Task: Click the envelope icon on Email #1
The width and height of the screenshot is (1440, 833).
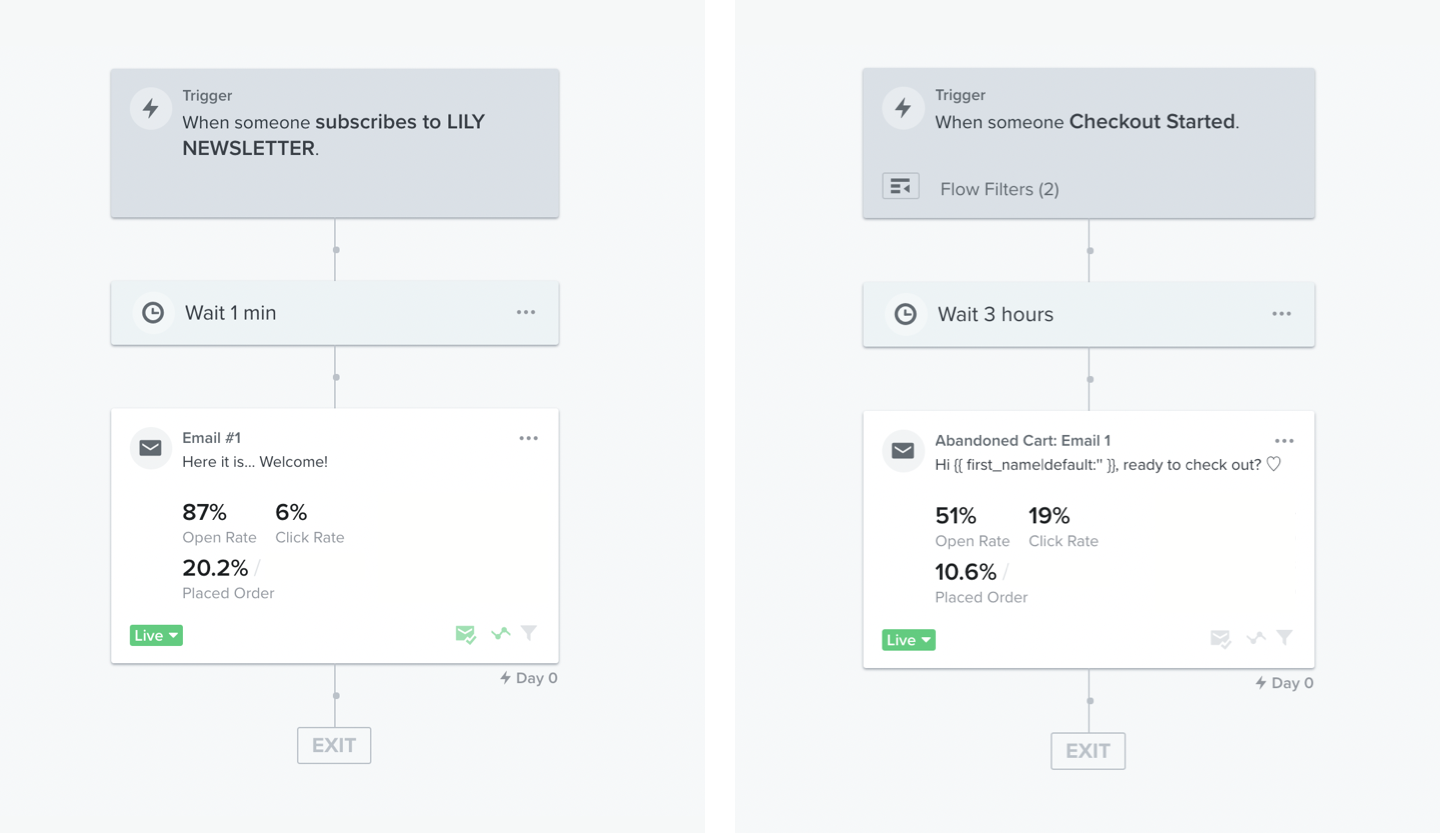Action: [151, 448]
